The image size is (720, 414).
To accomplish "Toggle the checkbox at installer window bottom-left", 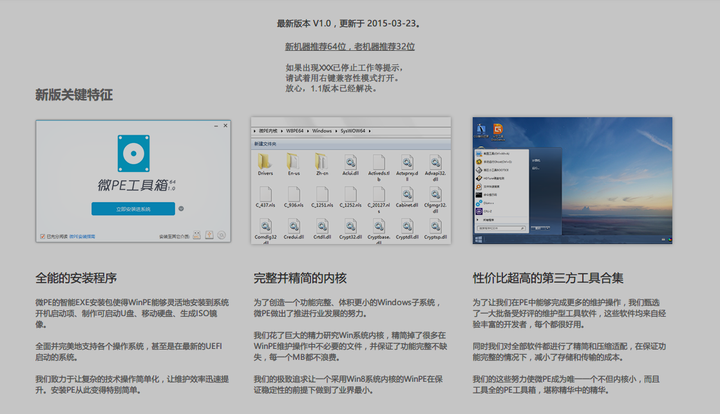I will tap(43, 236).
